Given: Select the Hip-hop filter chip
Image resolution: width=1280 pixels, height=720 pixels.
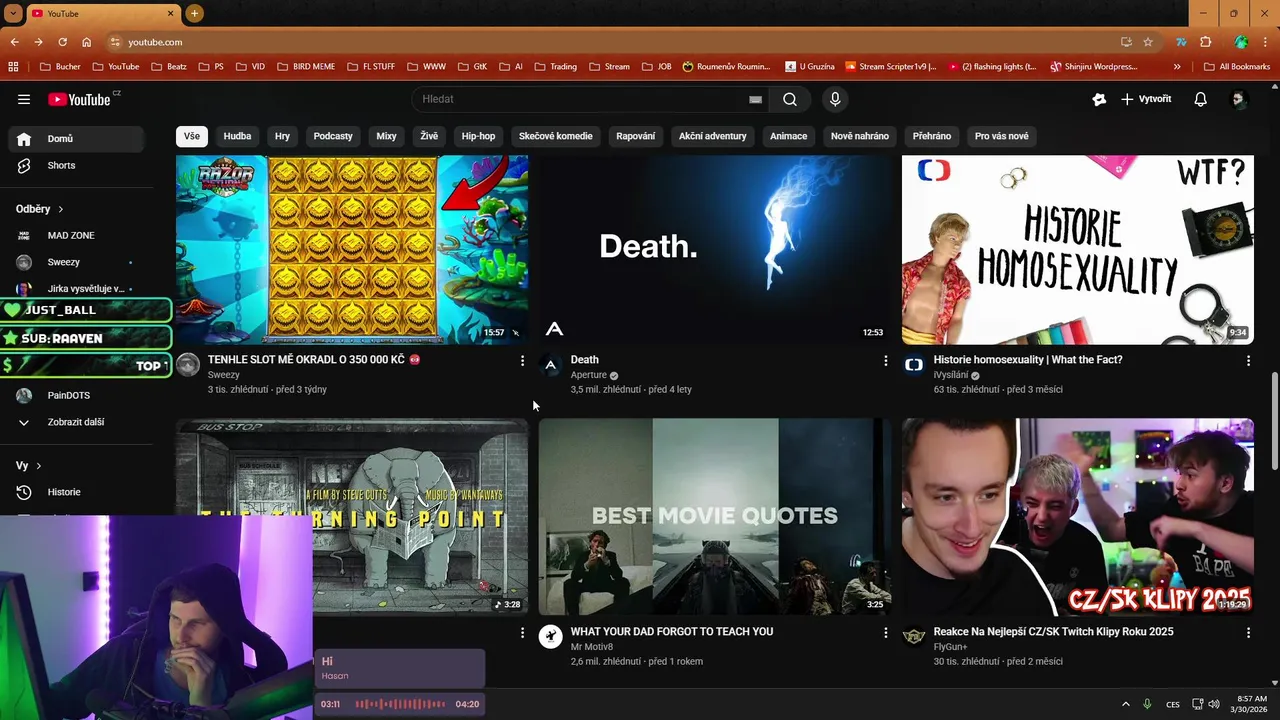Looking at the screenshot, I should (478, 136).
